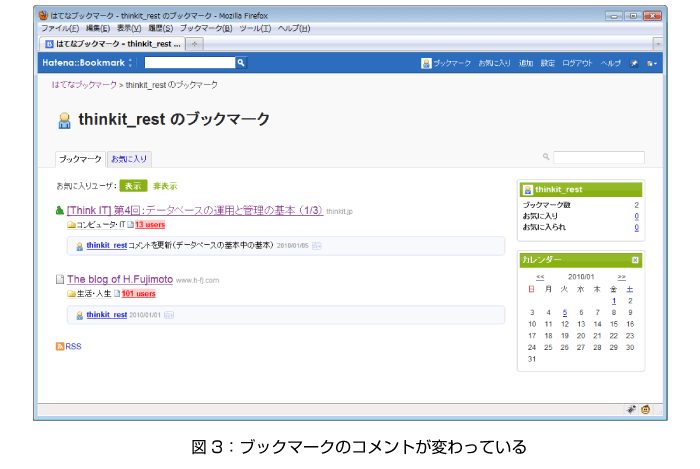The width and height of the screenshot is (700, 469).
Task: Click the search magnifier button in Hatena header
Action: tap(241, 63)
